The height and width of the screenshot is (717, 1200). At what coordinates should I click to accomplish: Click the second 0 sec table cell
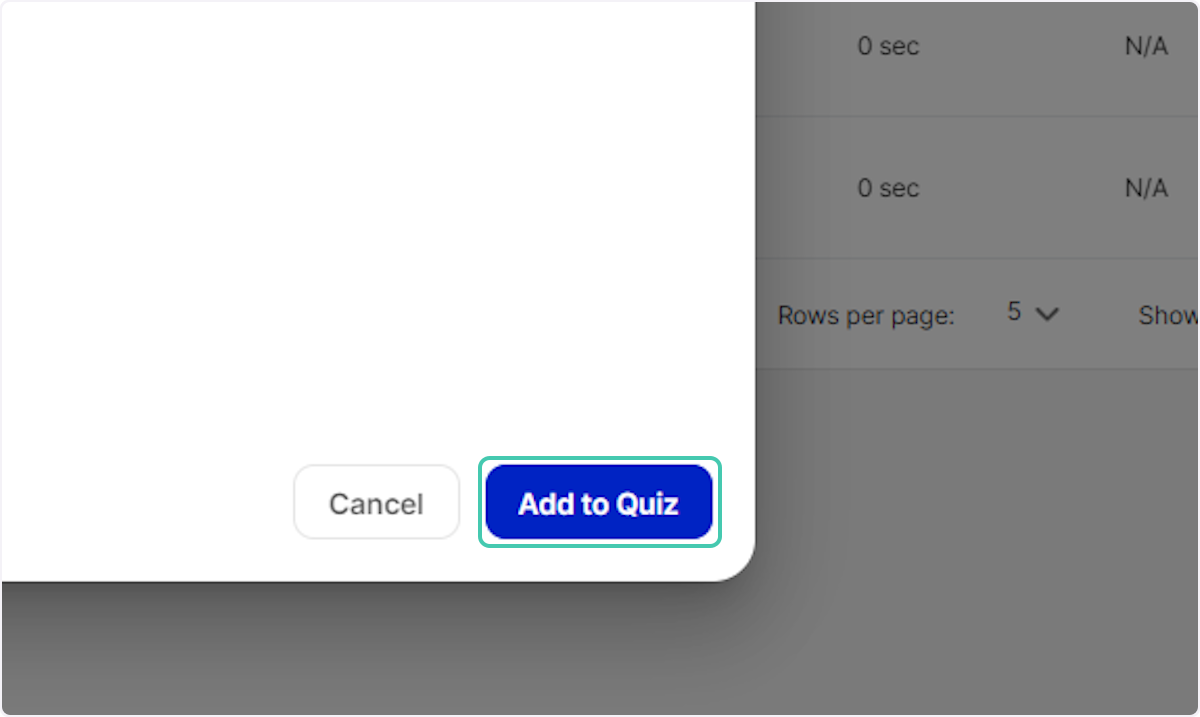click(887, 188)
